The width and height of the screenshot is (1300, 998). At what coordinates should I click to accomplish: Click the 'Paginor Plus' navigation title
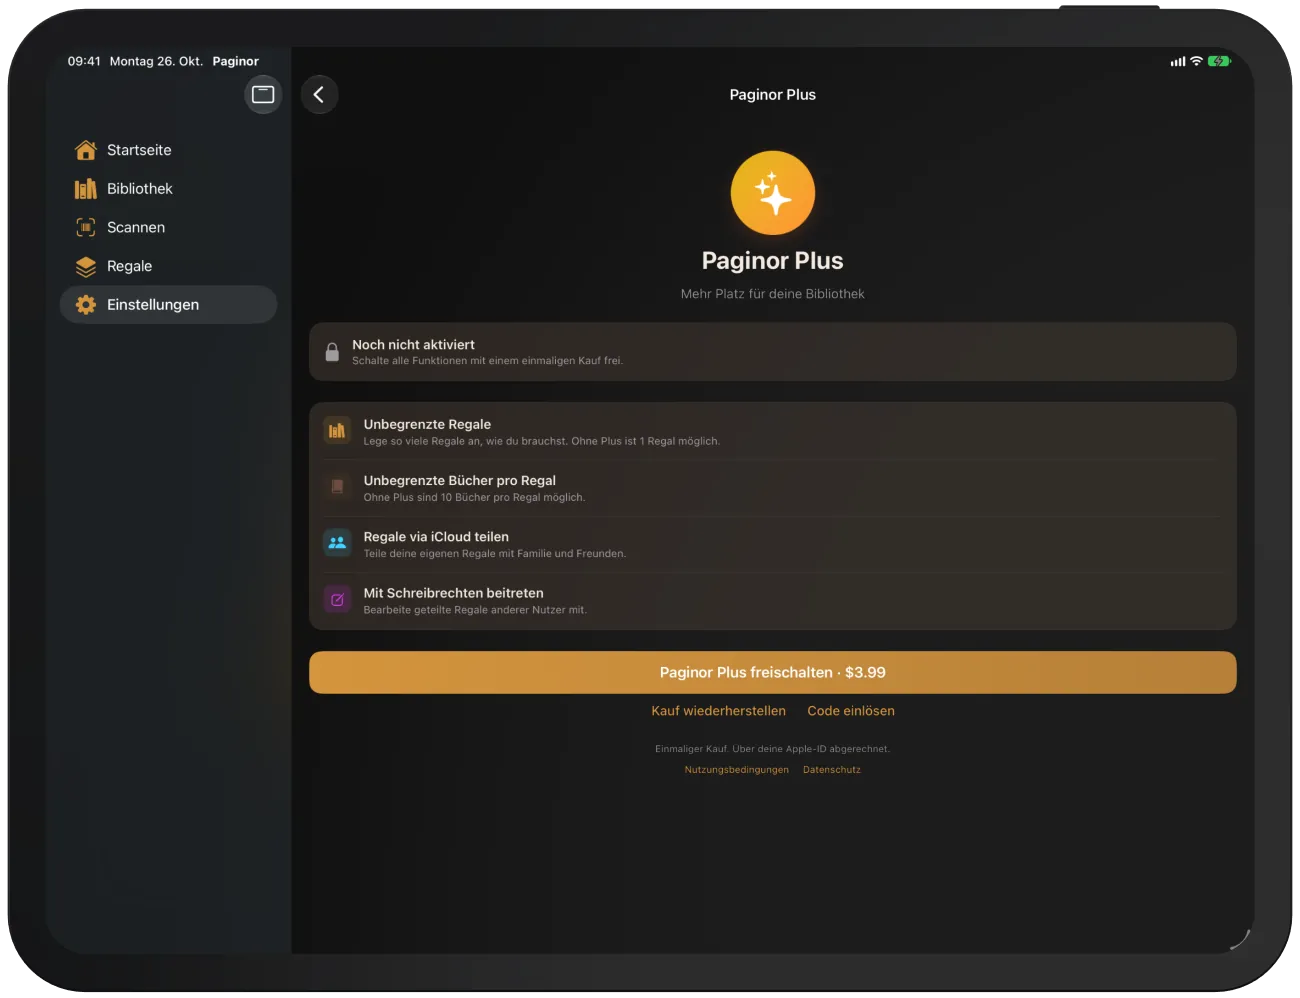[773, 95]
